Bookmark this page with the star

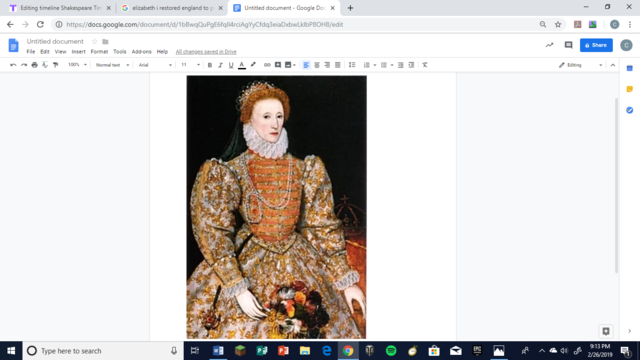click(x=558, y=24)
